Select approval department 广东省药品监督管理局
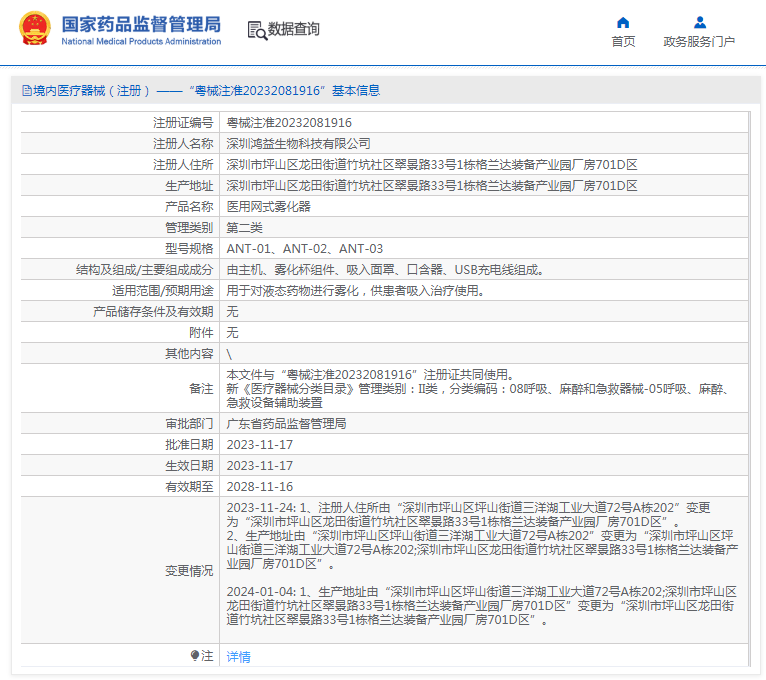 (x=287, y=424)
